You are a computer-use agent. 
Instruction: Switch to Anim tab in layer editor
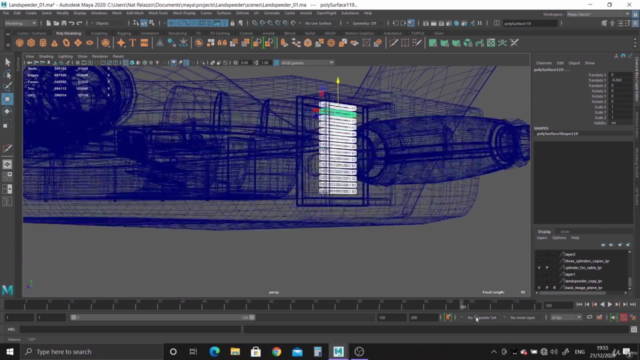(x=564, y=231)
